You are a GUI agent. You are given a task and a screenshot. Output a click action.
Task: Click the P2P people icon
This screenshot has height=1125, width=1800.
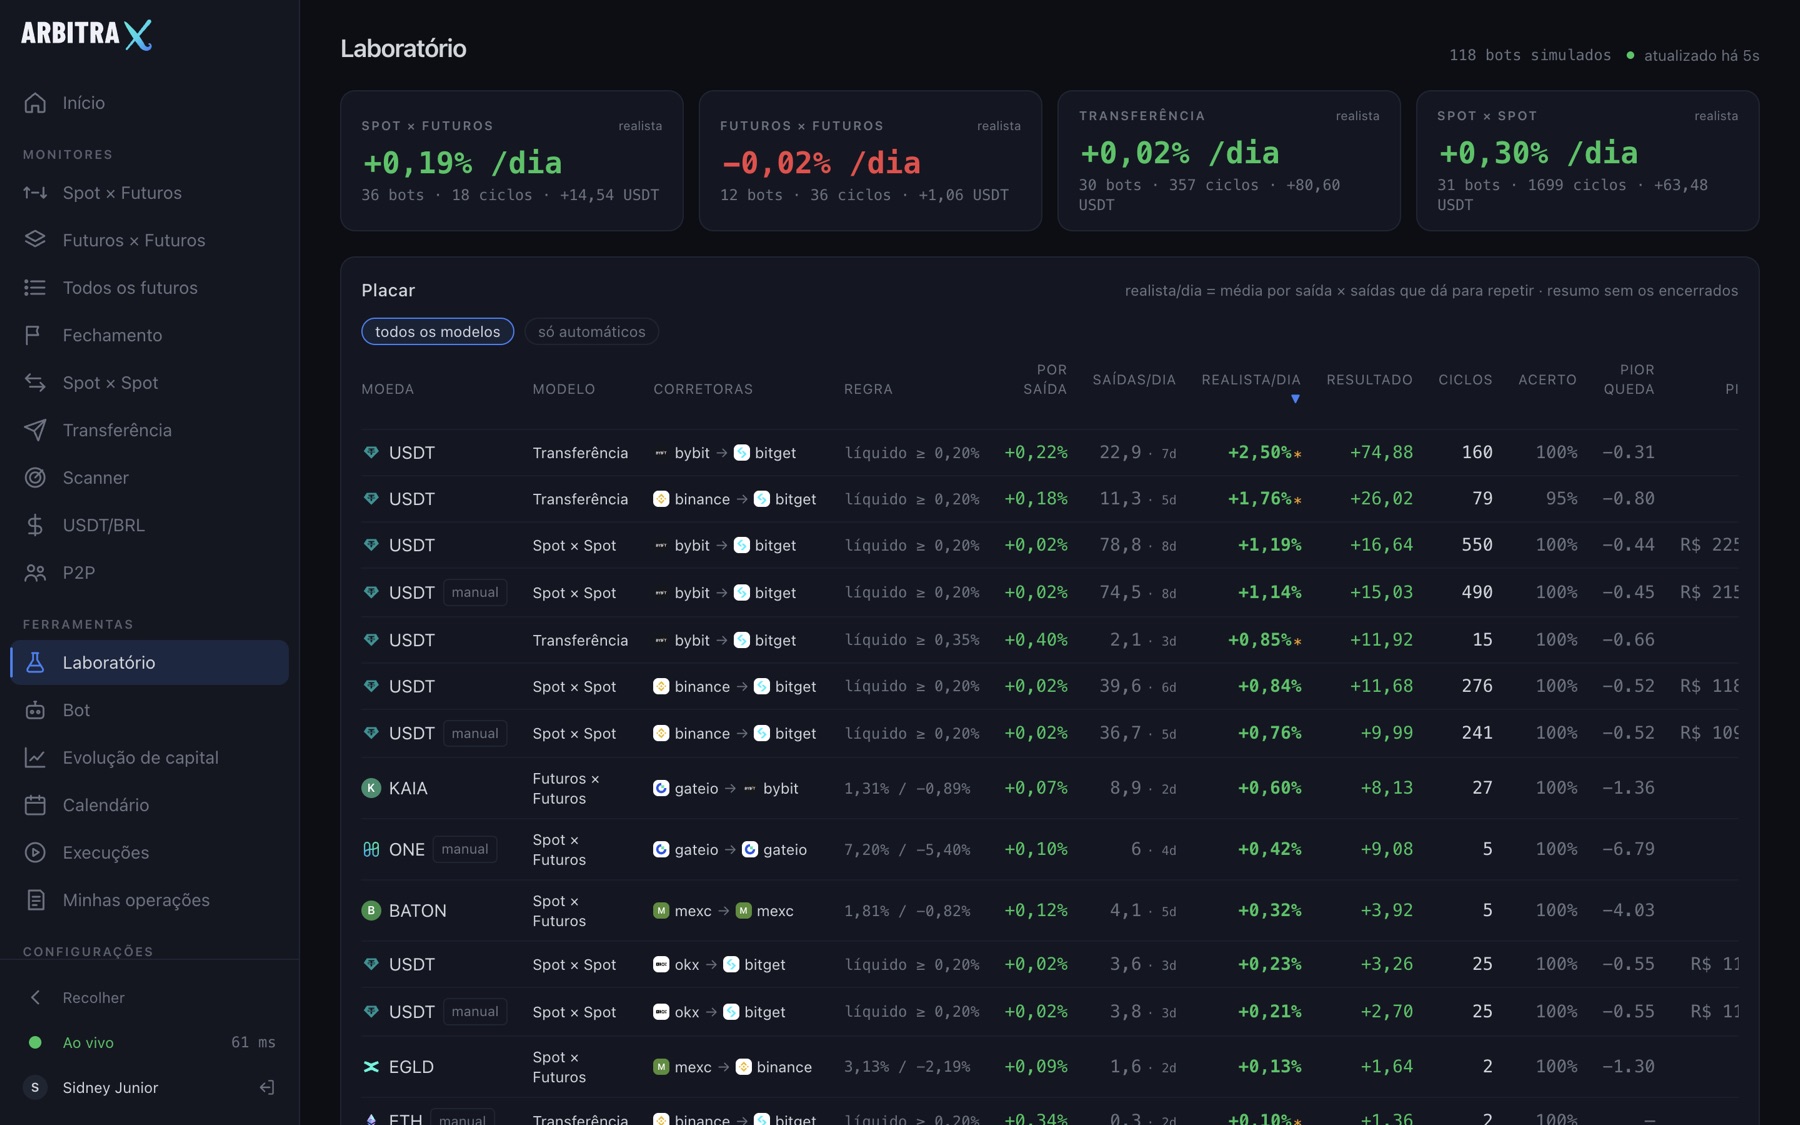[x=35, y=573]
